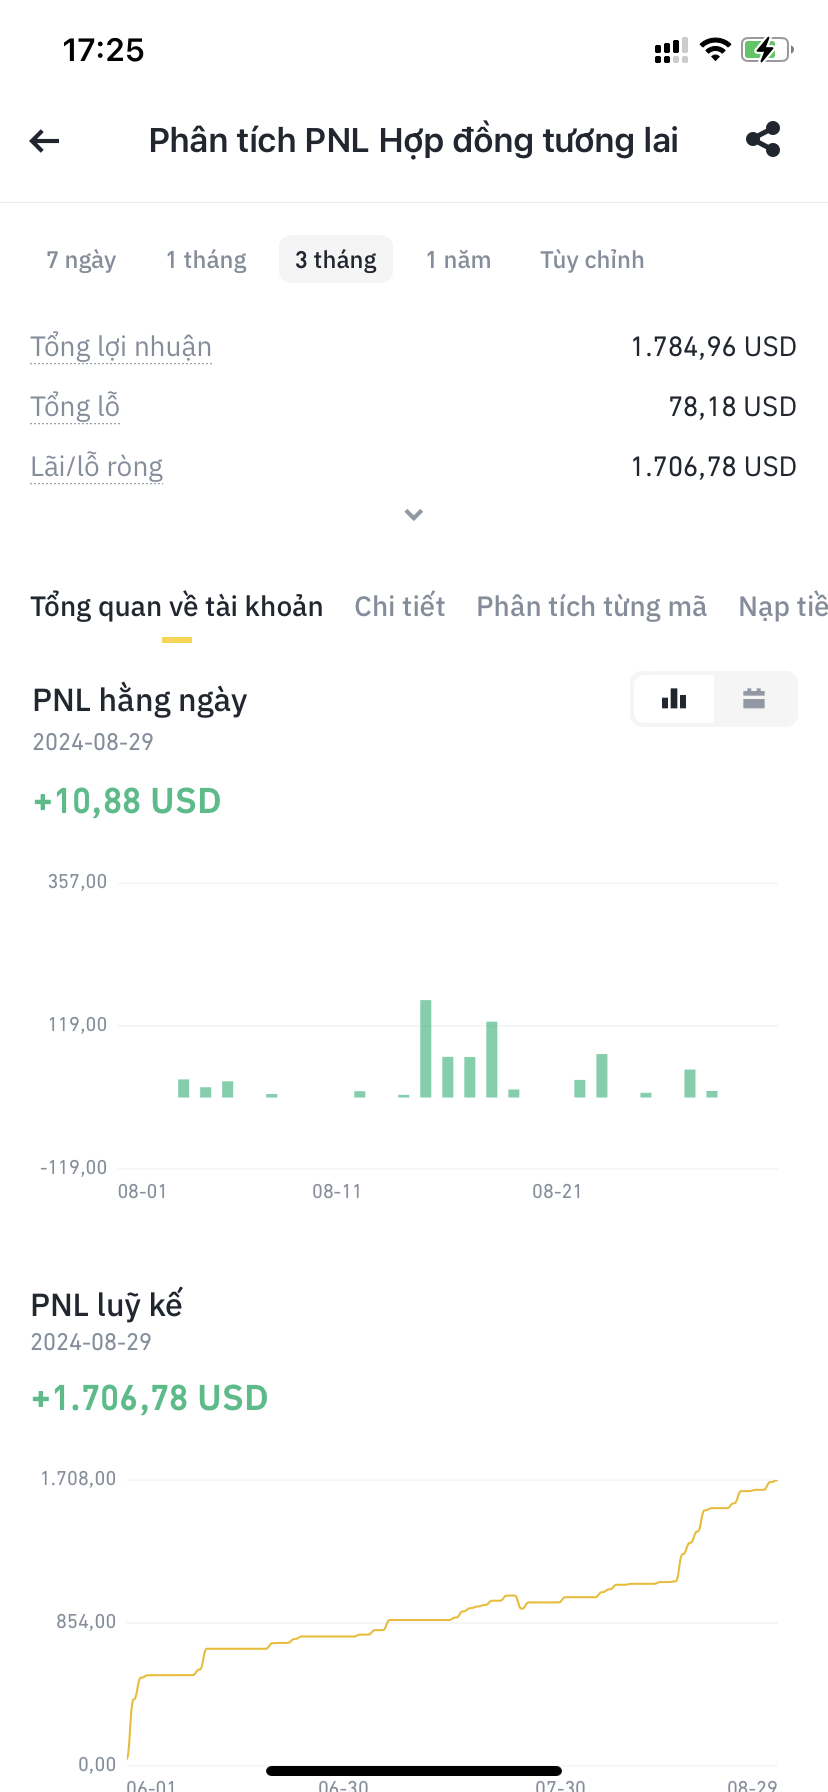828x1792 pixels.
Task: Open the Tổng quan về tài khoản tab
Action: 177,607
